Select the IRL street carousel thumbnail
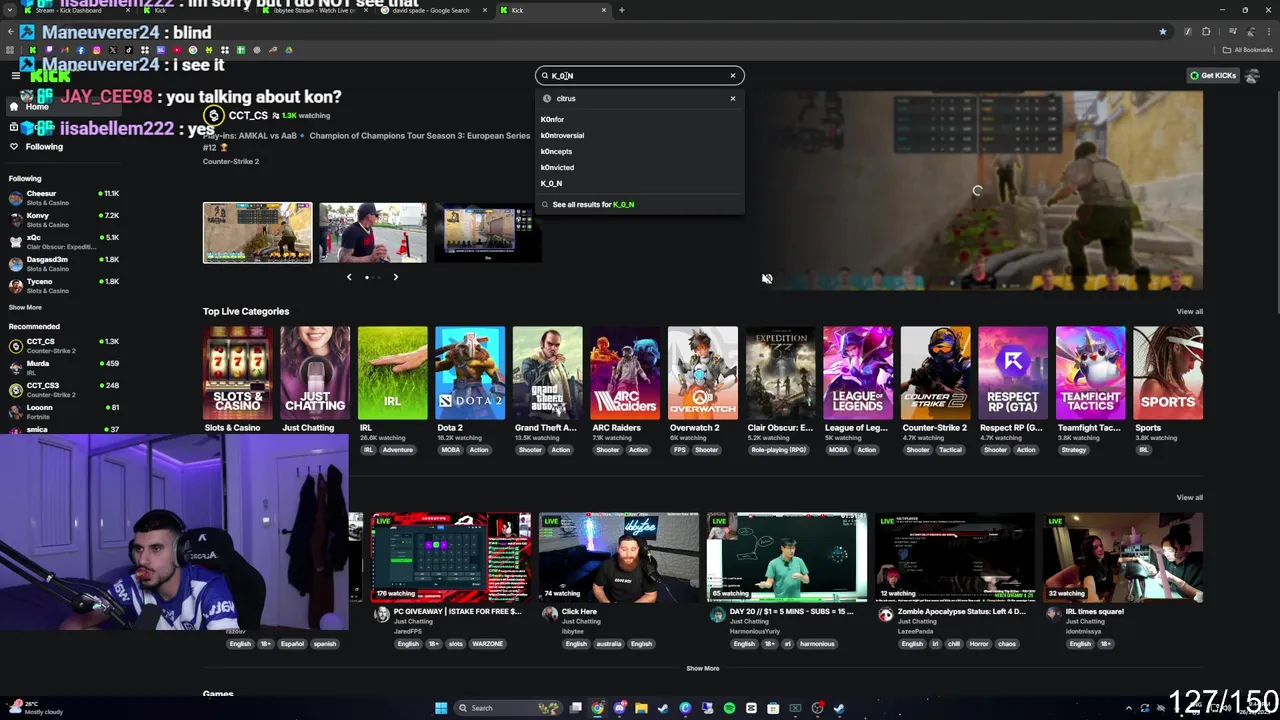The height and width of the screenshot is (720, 1280). click(373, 233)
